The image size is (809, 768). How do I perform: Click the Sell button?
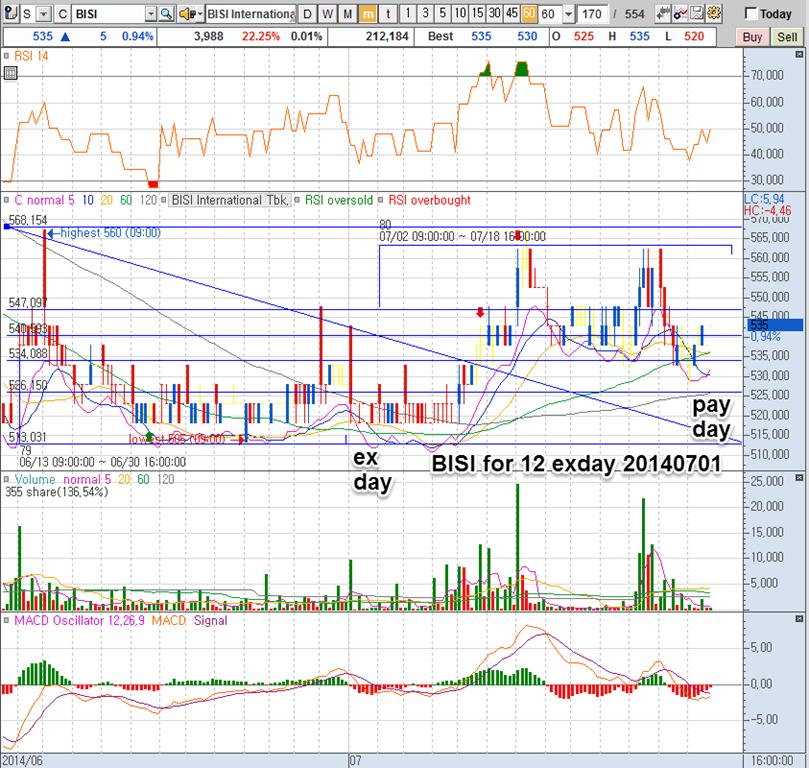(x=787, y=37)
